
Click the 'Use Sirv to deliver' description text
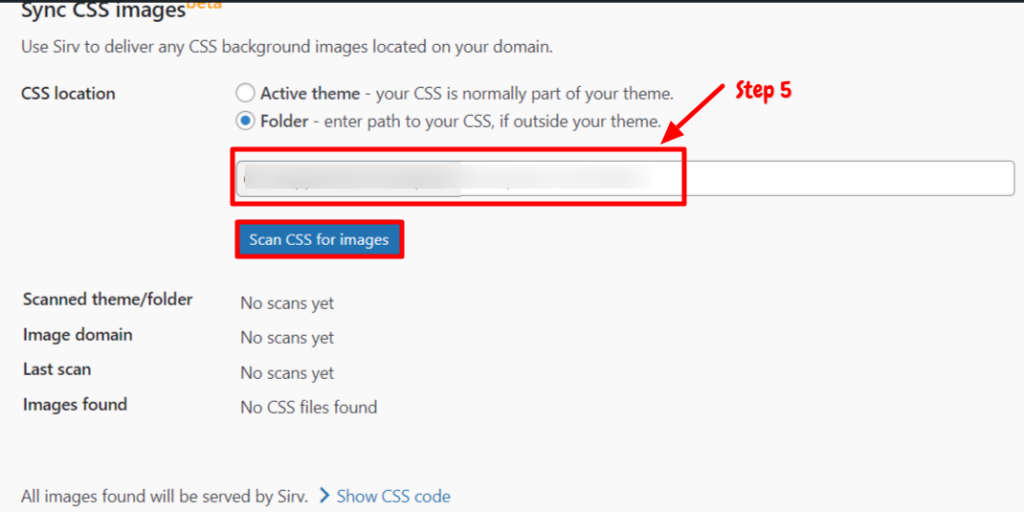pyautogui.click(x=287, y=47)
